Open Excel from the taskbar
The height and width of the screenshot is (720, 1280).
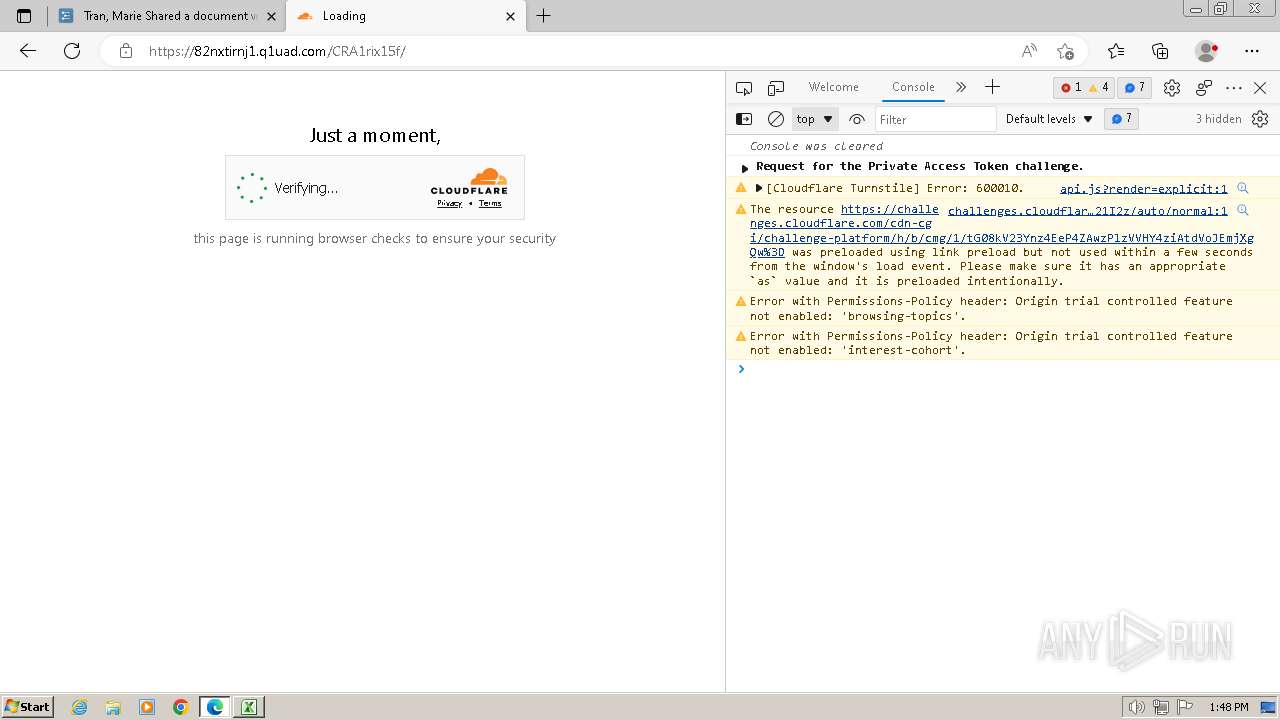coord(248,707)
